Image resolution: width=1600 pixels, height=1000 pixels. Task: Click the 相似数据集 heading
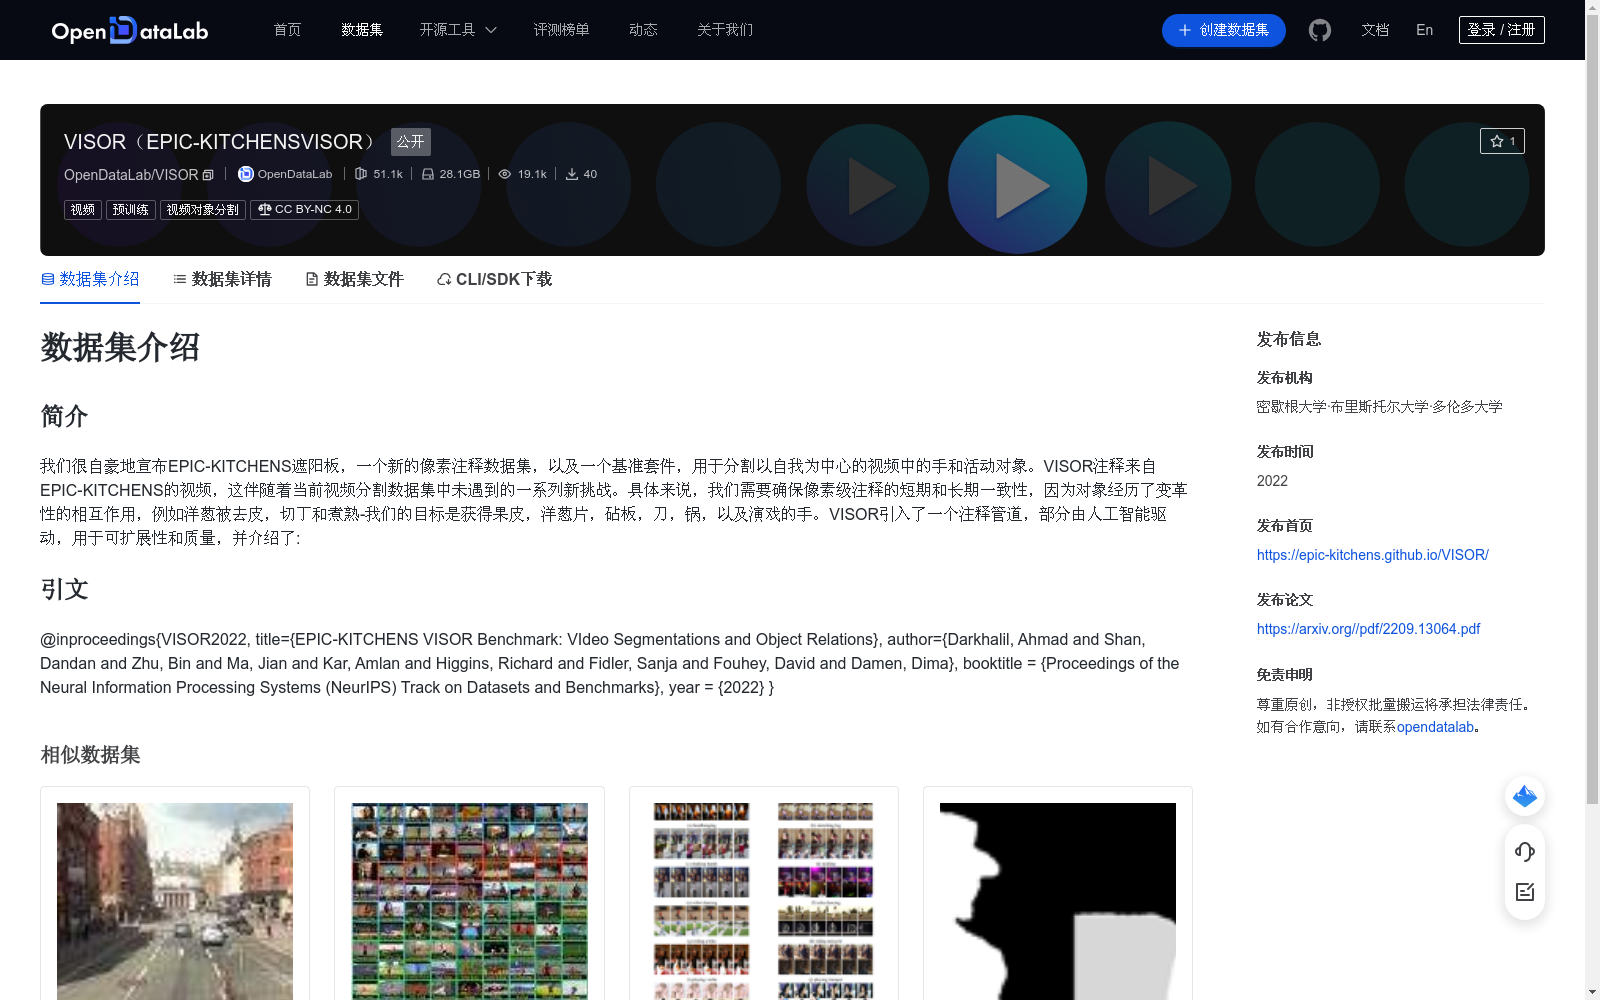point(90,755)
